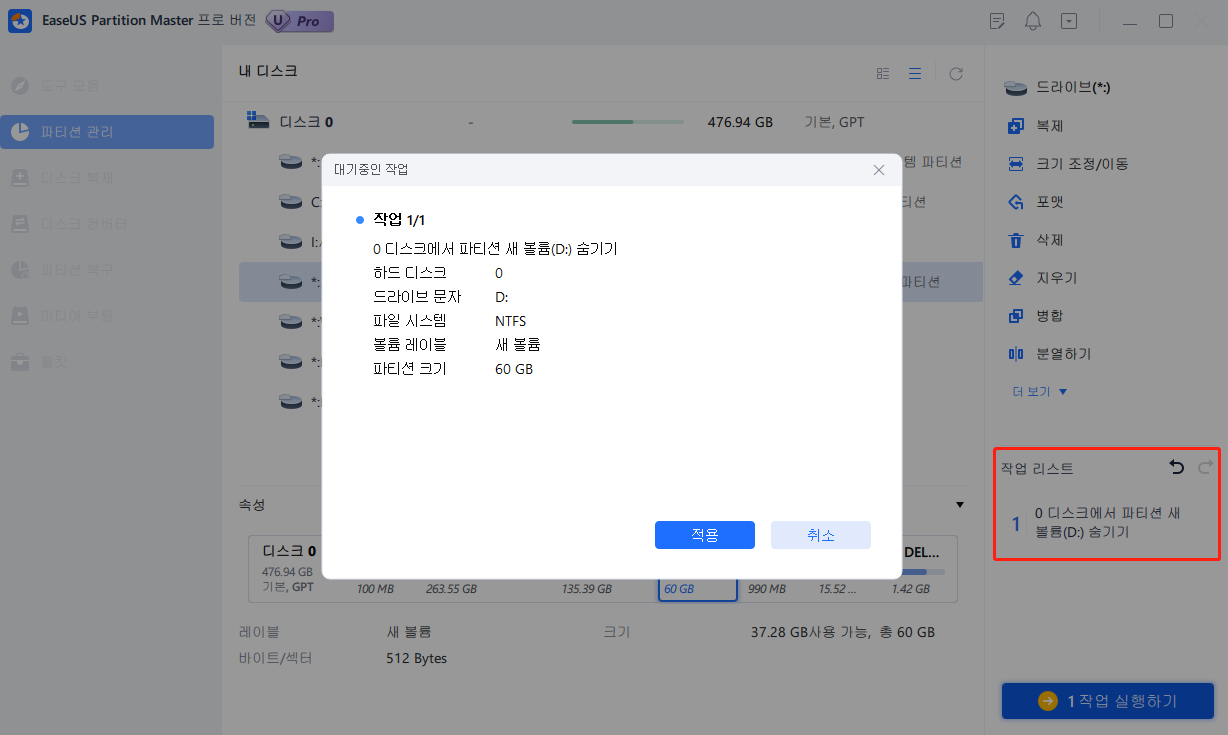Open the notification bell
1228x735 pixels.
click(x=1033, y=20)
